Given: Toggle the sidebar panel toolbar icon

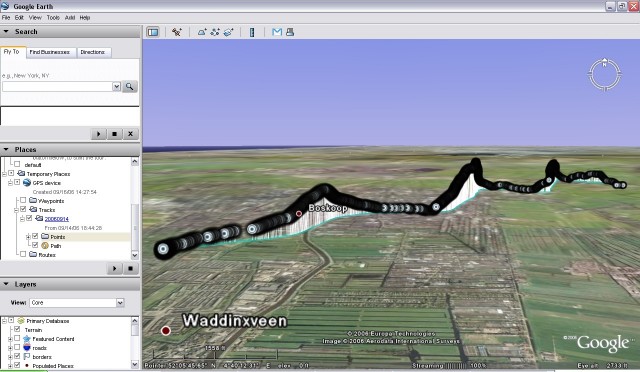Looking at the screenshot, I should coord(153,32).
